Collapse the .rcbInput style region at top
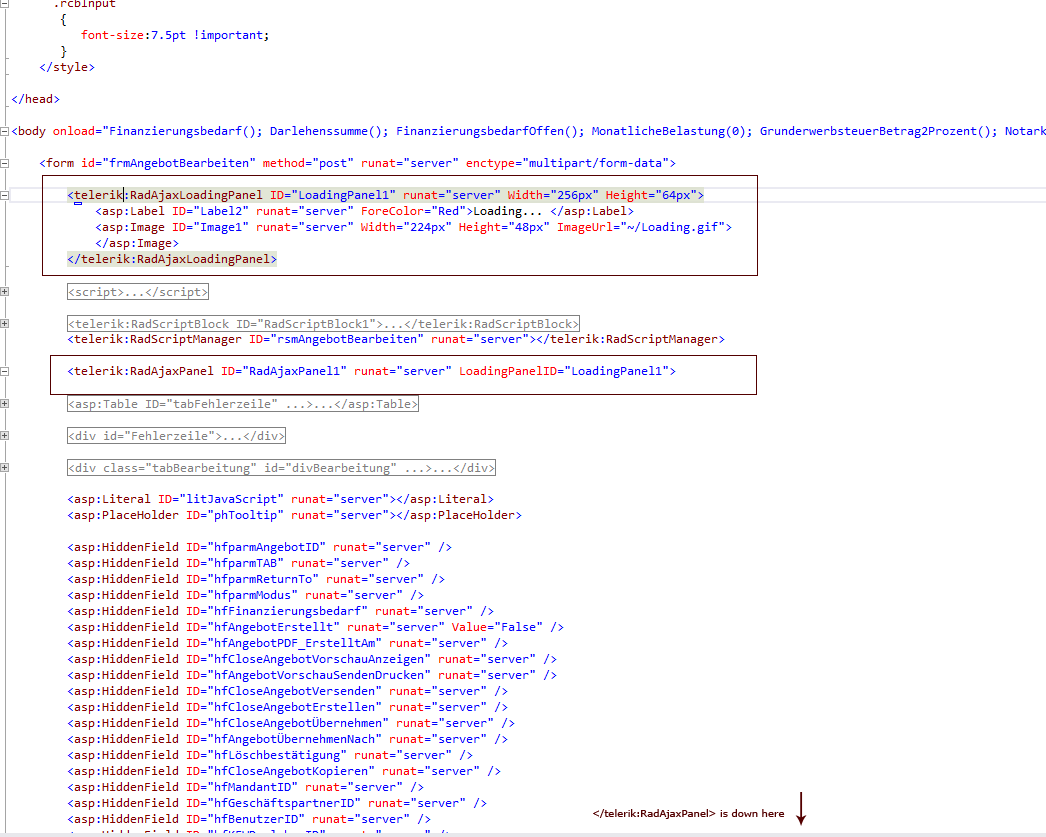The height and width of the screenshot is (837, 1046). [4, 4]
